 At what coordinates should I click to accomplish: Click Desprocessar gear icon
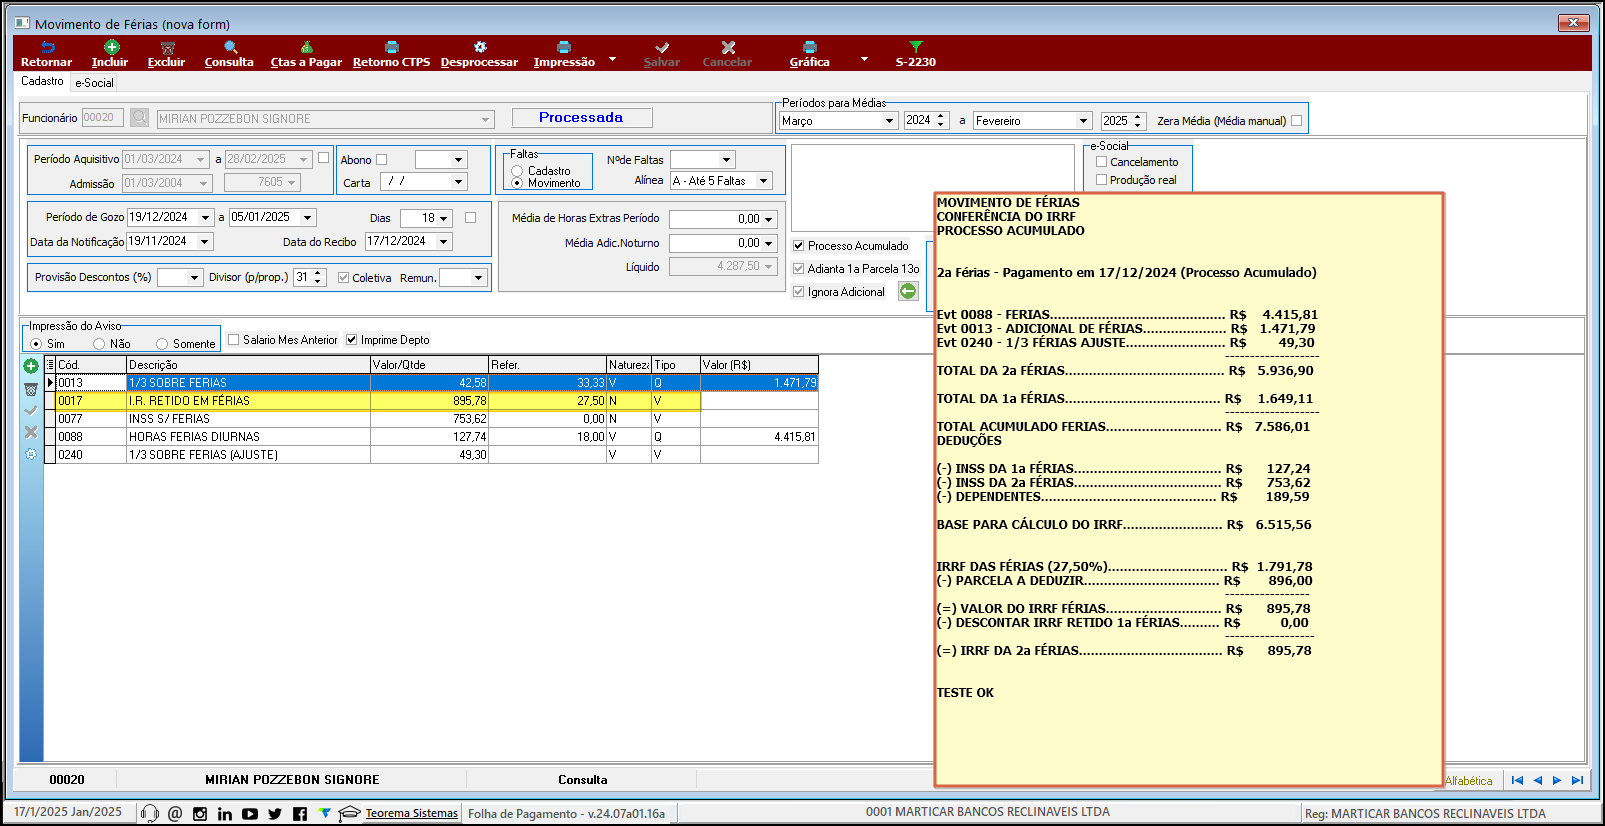point(480,47)
